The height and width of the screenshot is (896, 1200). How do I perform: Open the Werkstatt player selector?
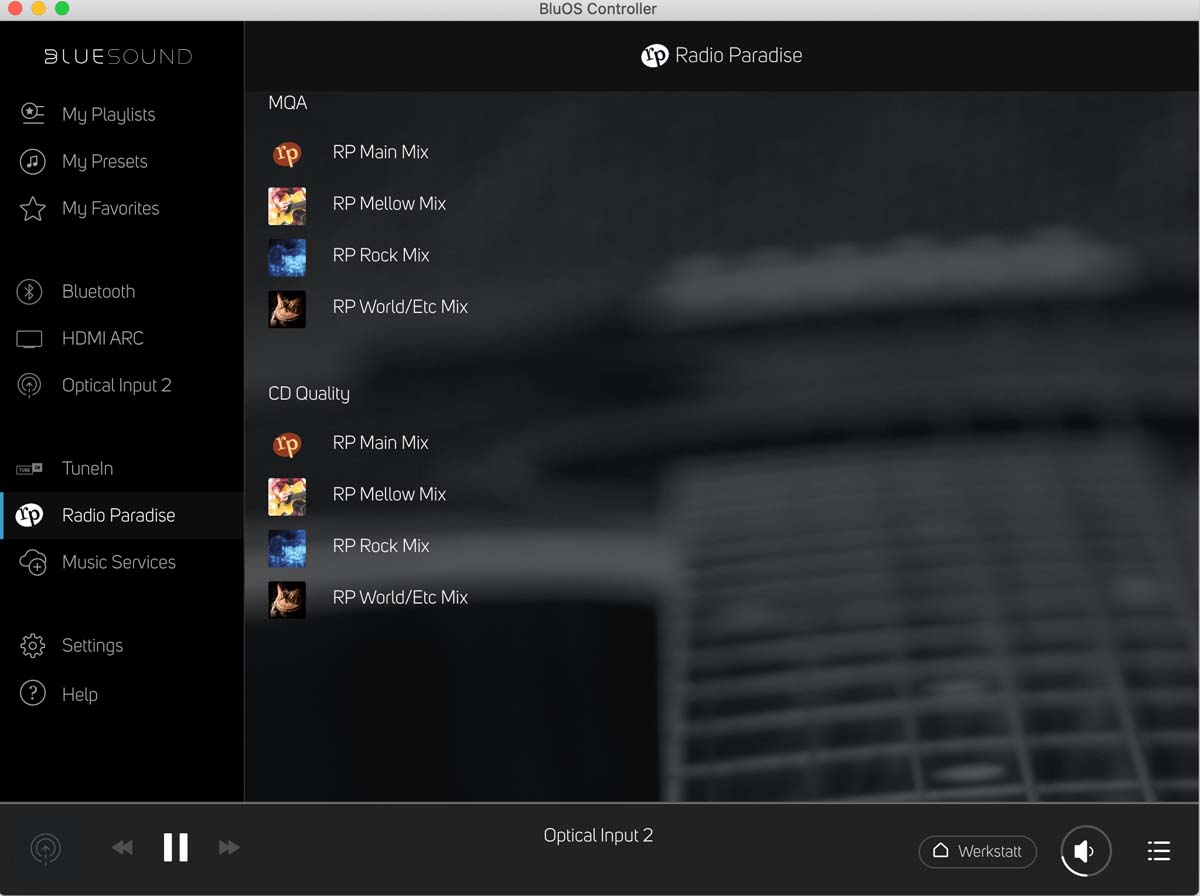[x=977, y=851]
